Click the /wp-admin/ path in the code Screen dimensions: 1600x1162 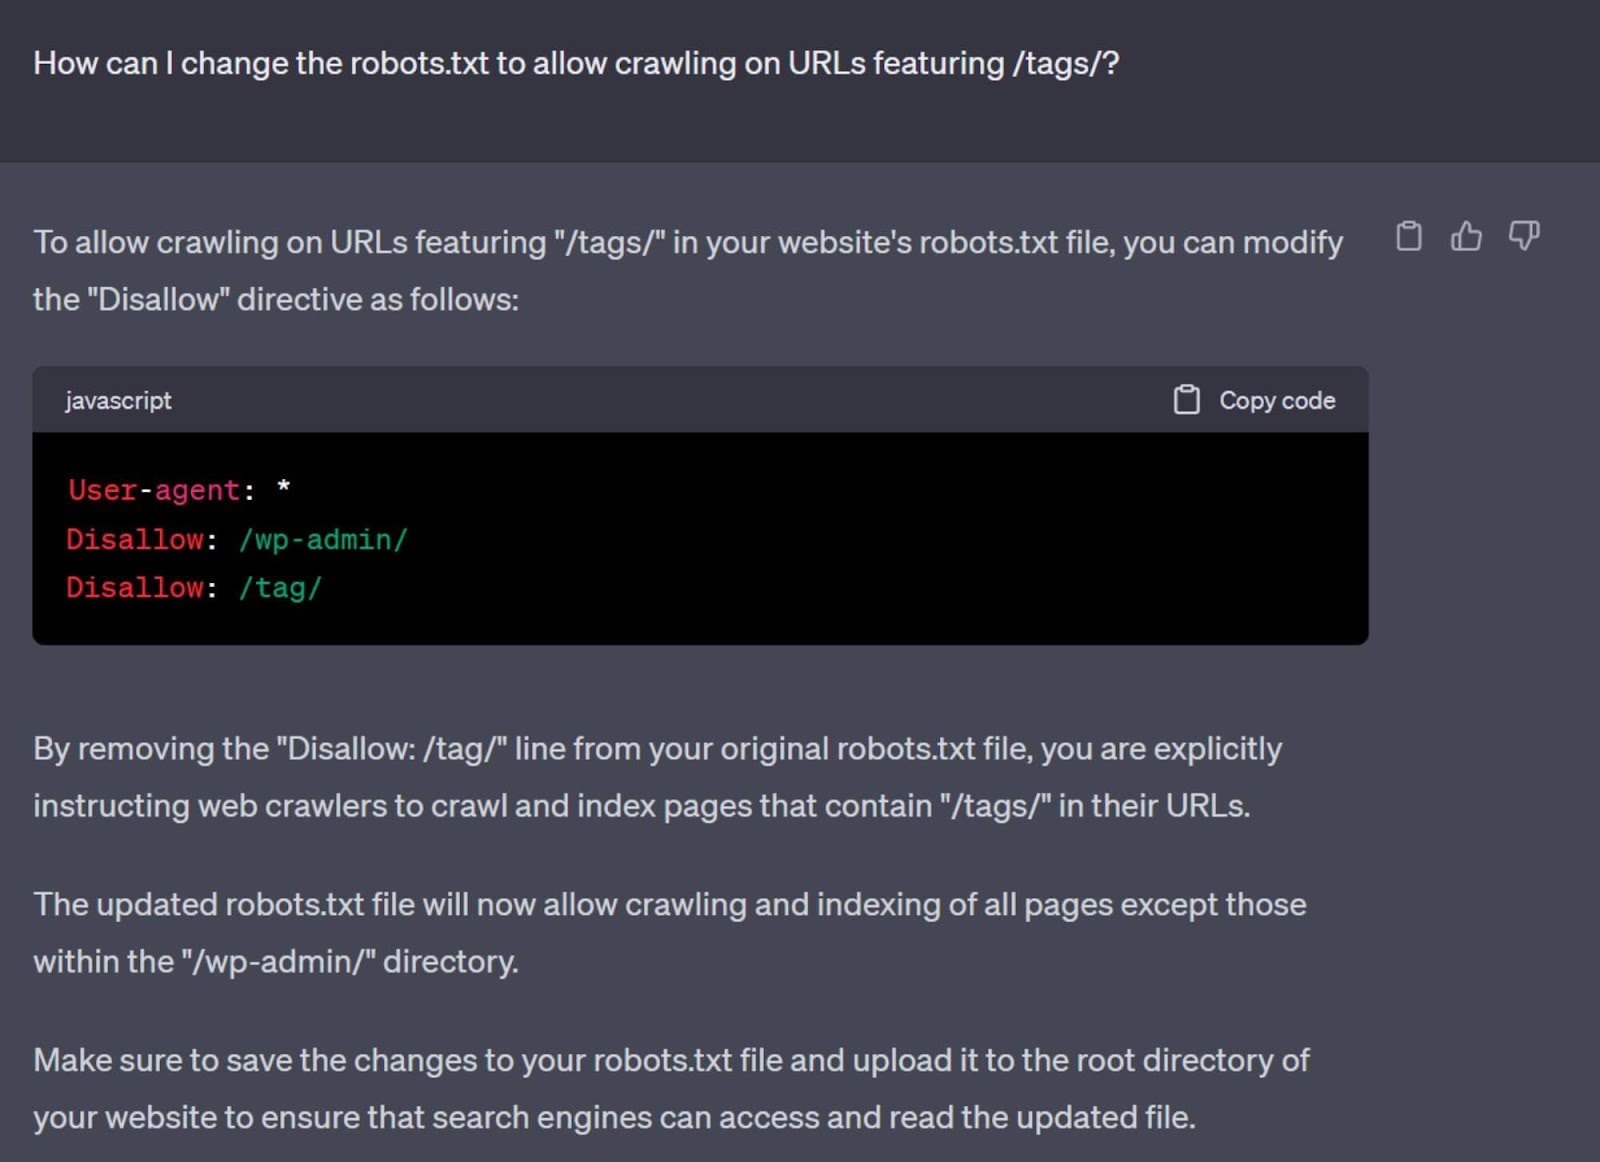[323, 539]
